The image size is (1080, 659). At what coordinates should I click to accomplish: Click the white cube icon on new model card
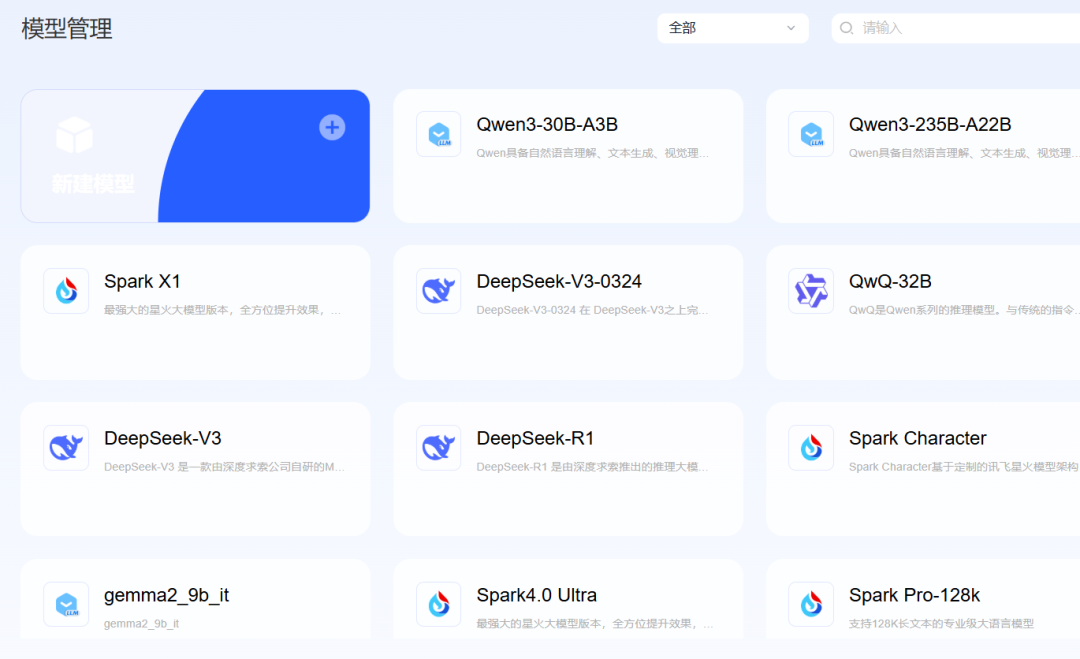coord(74,135)
